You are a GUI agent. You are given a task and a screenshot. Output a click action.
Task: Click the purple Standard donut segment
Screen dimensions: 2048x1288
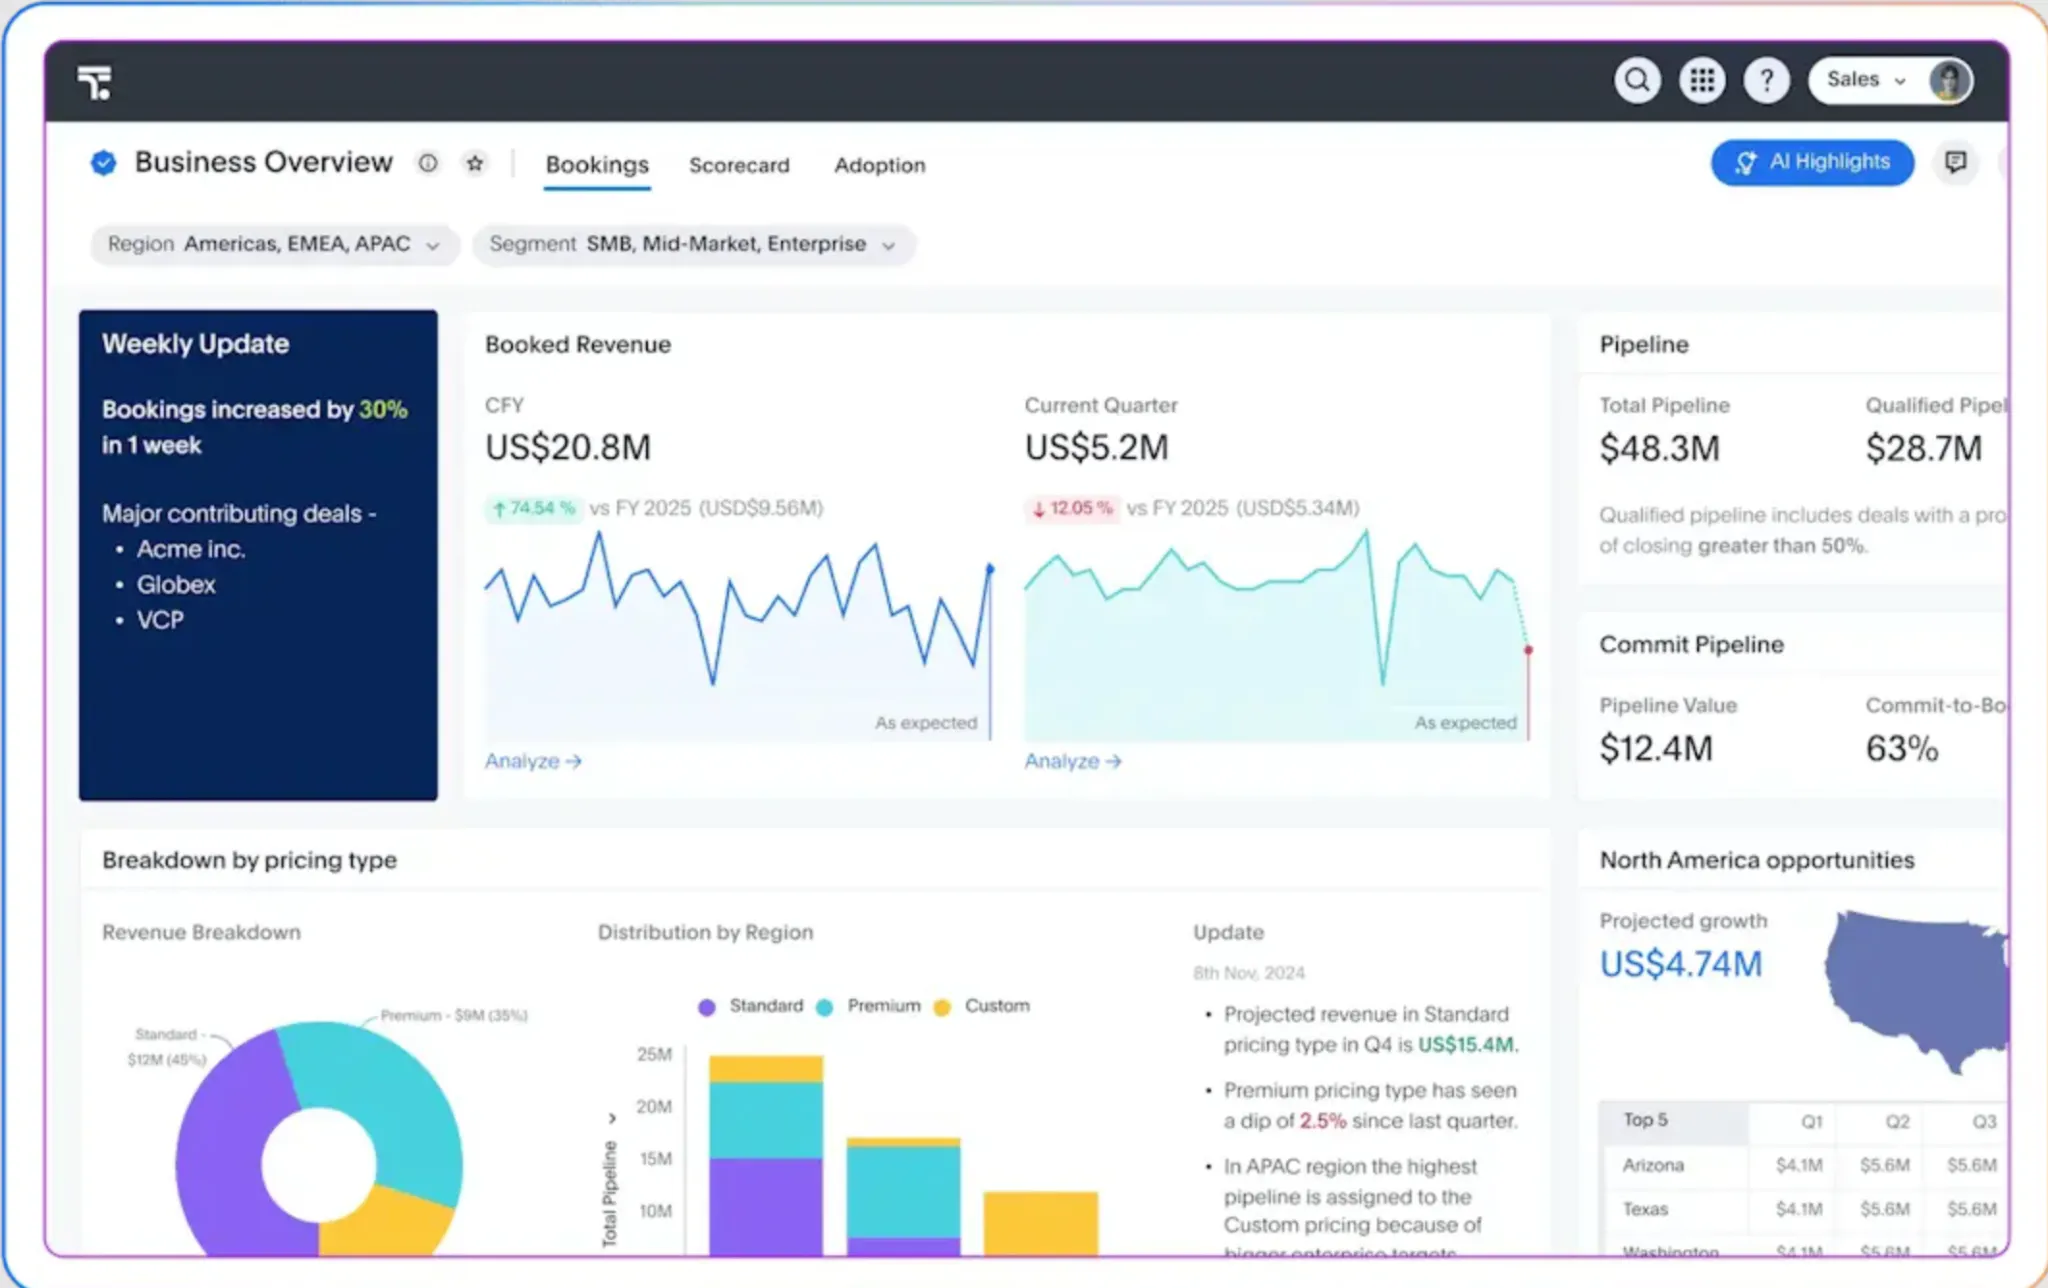point(220,1150)
